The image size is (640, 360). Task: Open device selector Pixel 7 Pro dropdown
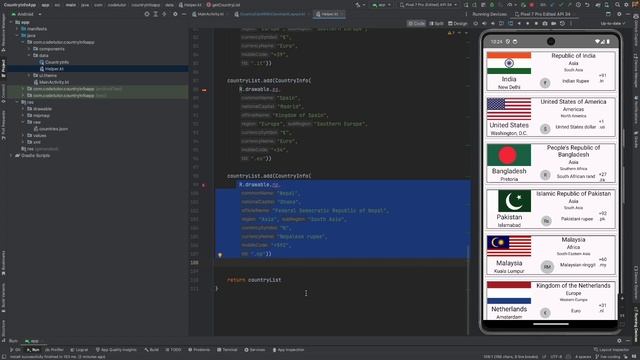pos(429,5)
